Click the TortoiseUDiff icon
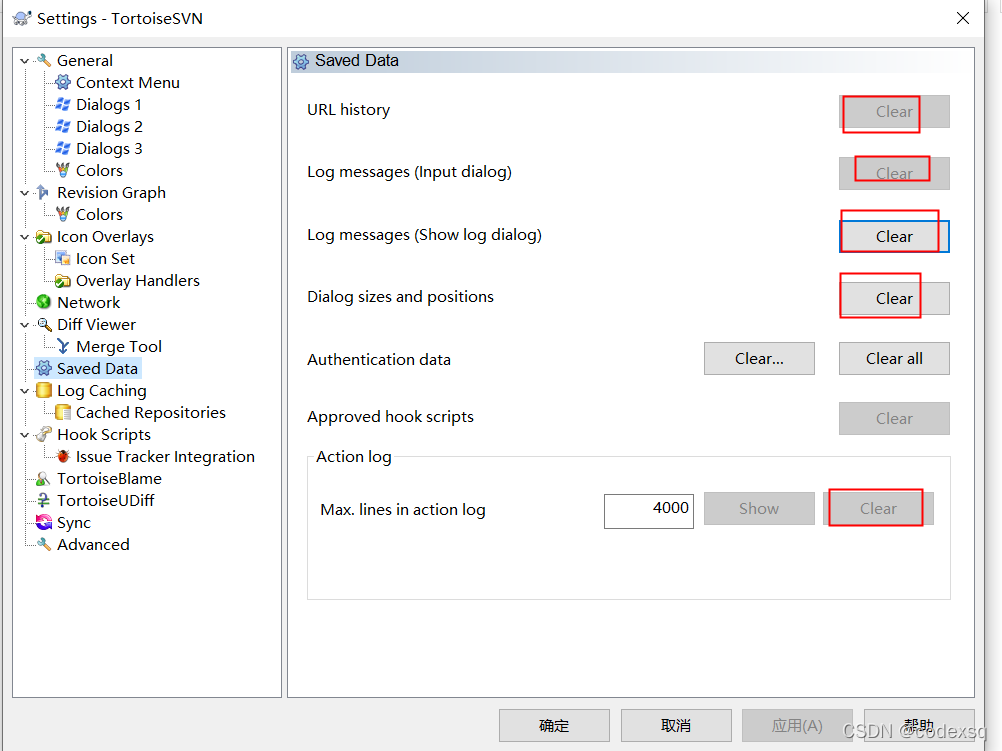1002x751 pixels. pos(43,500)
